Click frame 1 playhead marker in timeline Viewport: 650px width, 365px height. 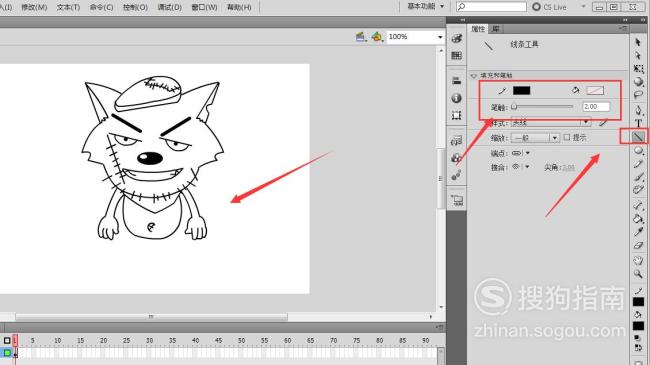point(15,341)
